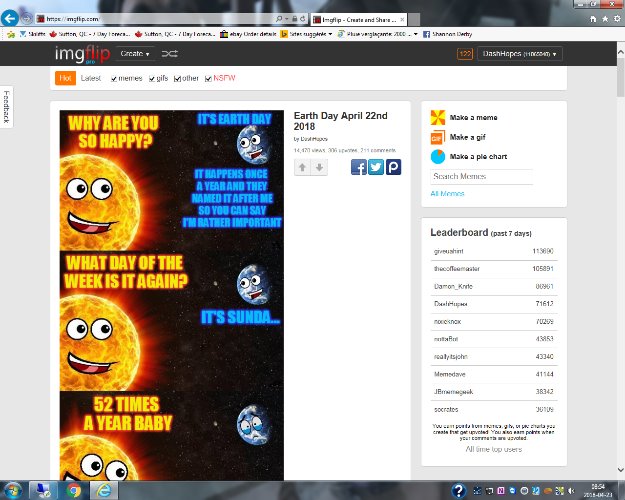Click the Make a pie chart icon
Image resolution: width=625 pixels, height=500 pixels.
[x=438, y=157]
